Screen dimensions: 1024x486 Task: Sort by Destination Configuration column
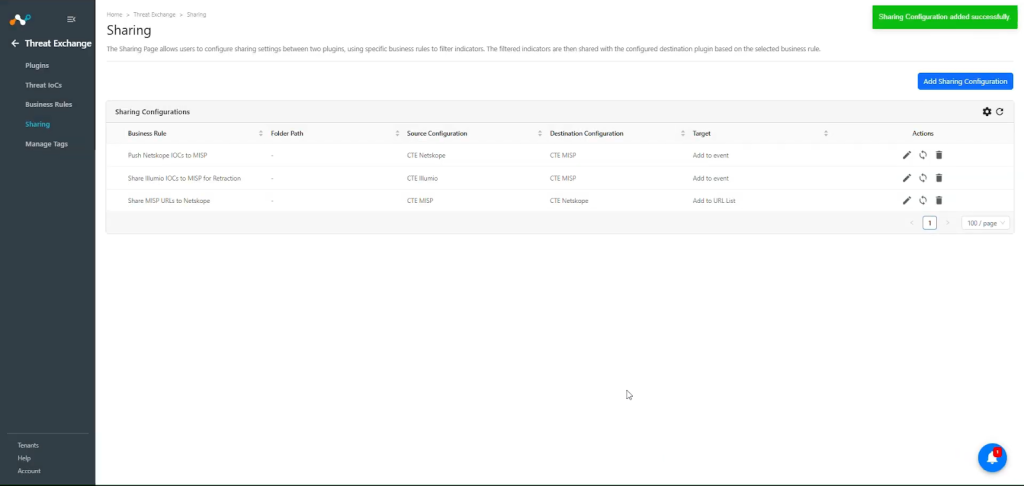pyautogui.click(x=683, y=133)
